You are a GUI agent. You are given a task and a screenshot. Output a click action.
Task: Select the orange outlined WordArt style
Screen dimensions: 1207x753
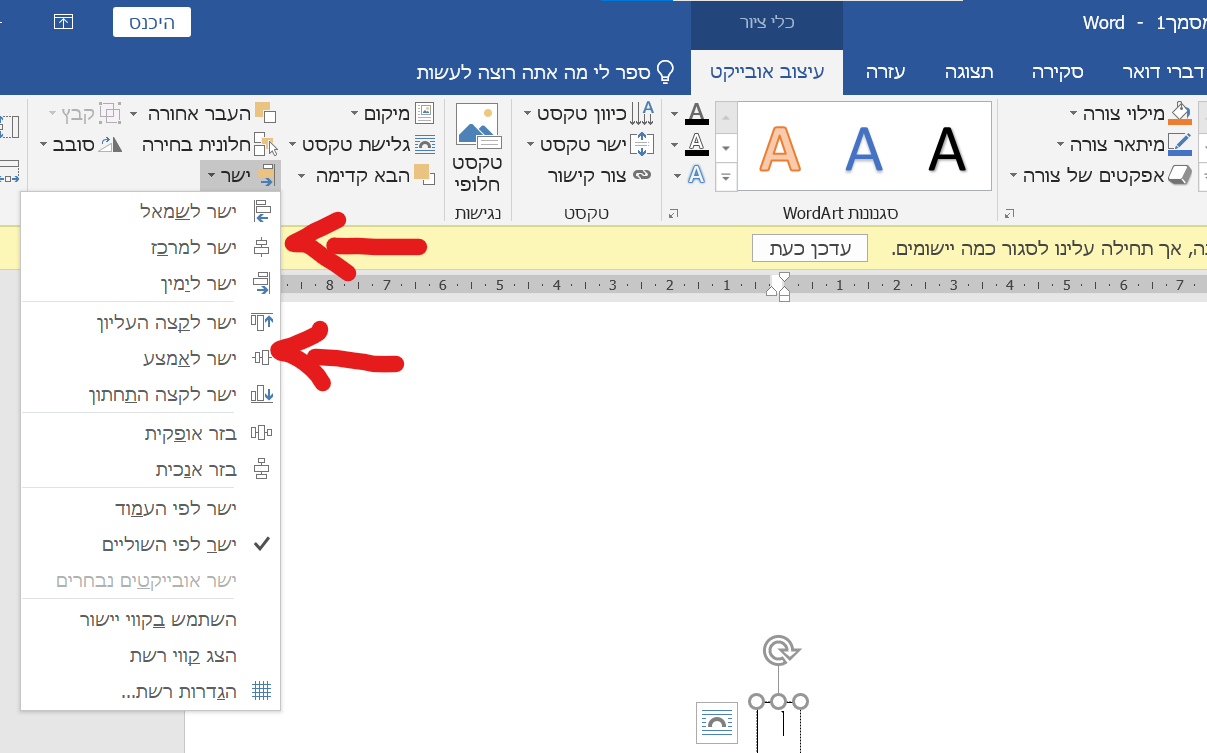pos(781,150)
